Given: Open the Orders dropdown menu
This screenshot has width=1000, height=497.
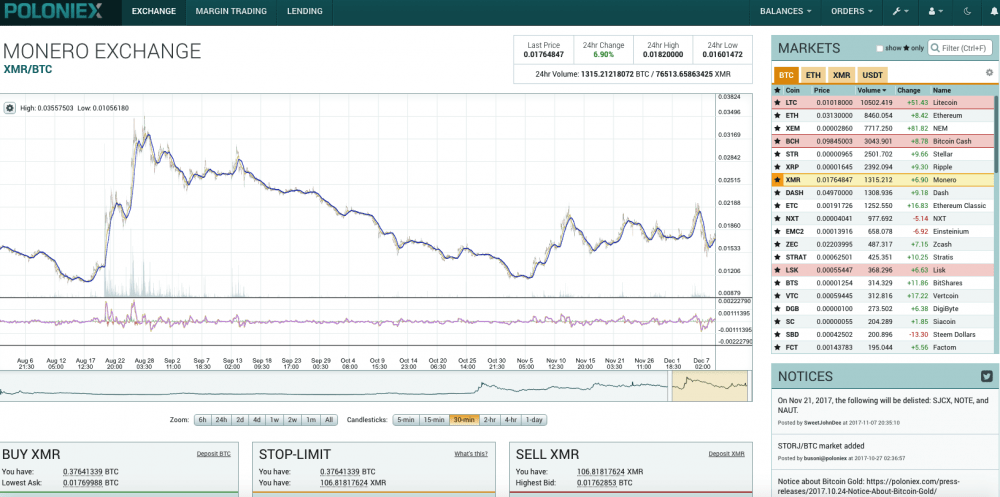Looking at the screenshot, I should tap(850, 11).
